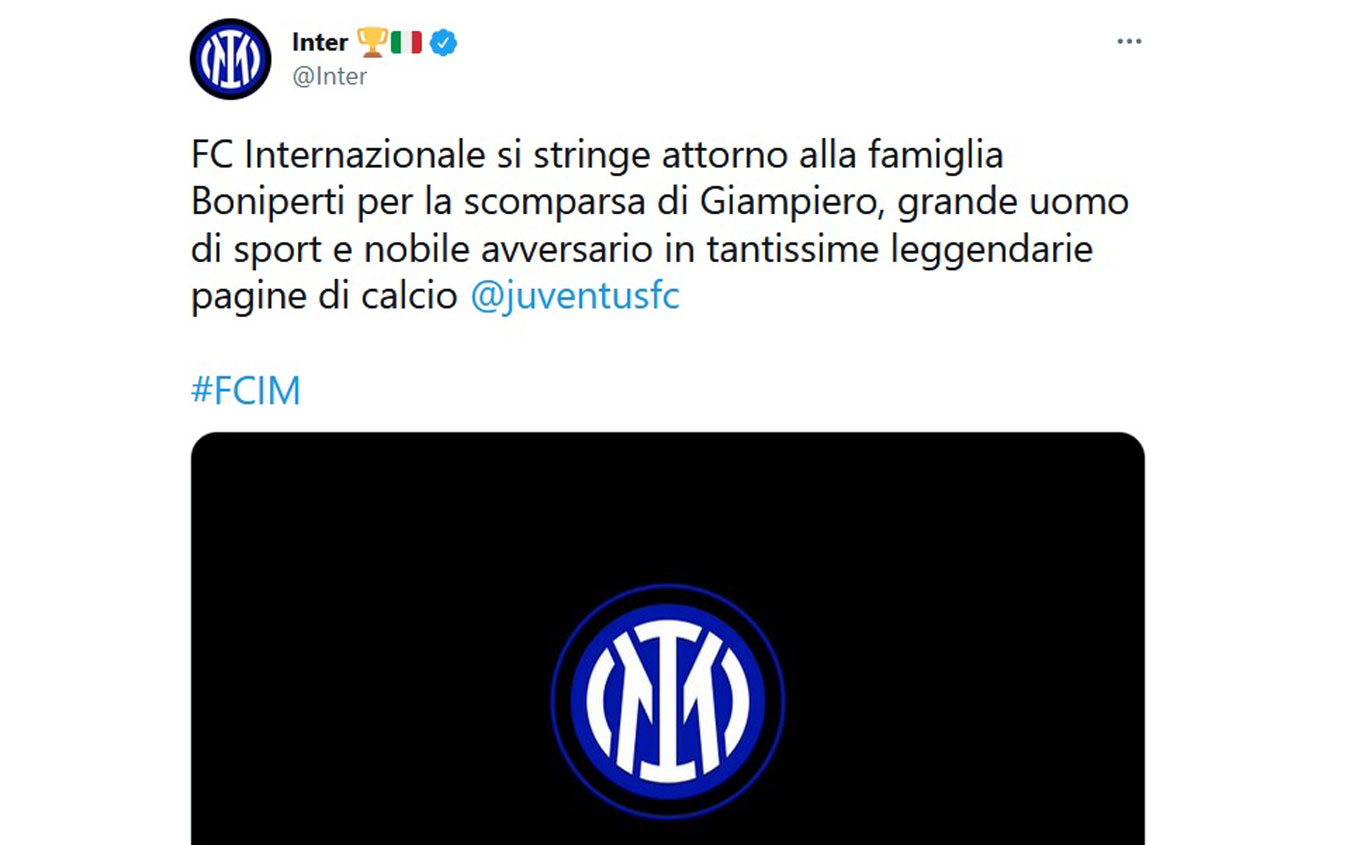Viewport: 1350px width, 845px height.
Task: Open the #FCIM hashtag
Action: [245, 391]
